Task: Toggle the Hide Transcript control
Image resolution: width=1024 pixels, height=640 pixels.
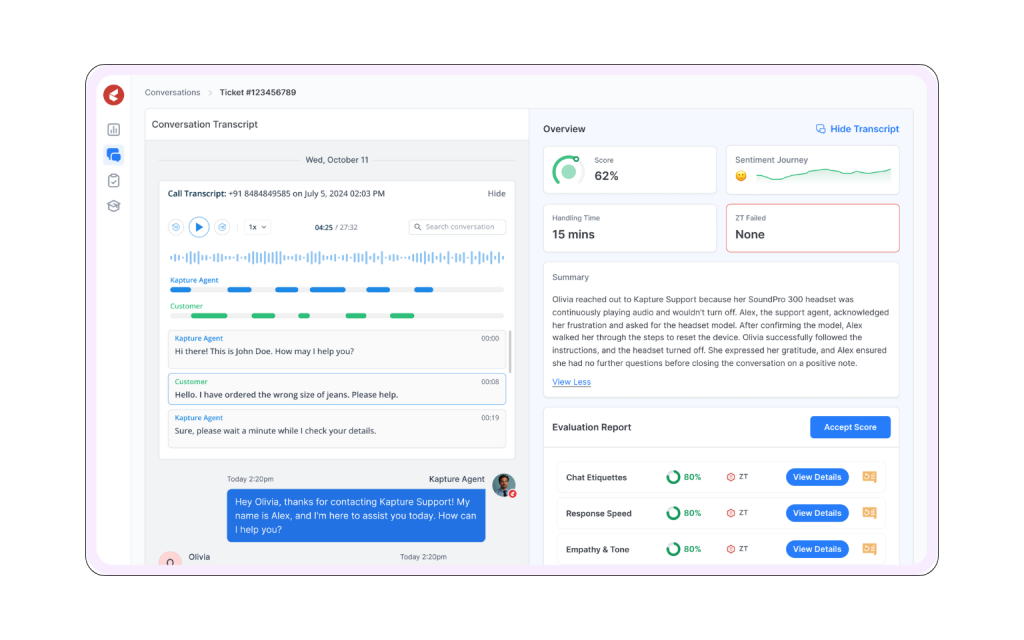Action: coord(857,128)
